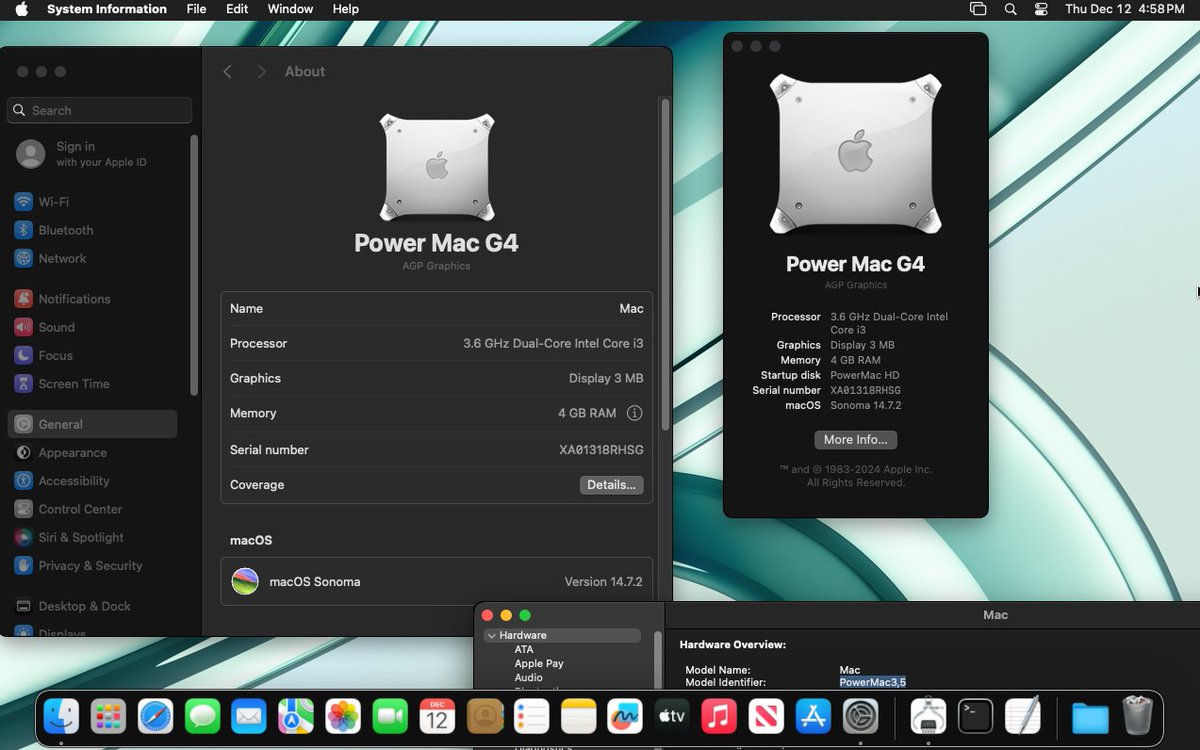Select Desktop & Dock in the sidebar
The height and width of the screenshot is (750, 1200).
click(92, 606)
